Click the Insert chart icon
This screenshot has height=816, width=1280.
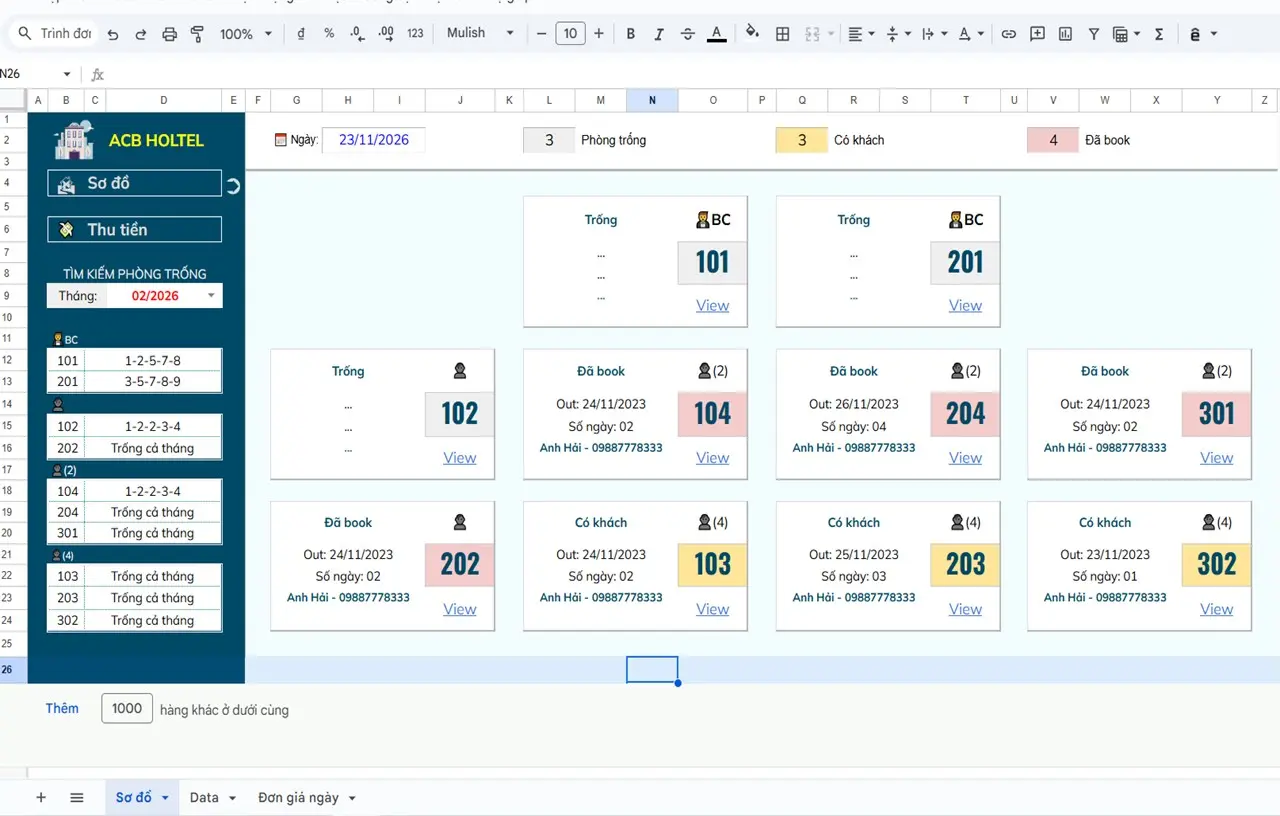(1065, 34)
